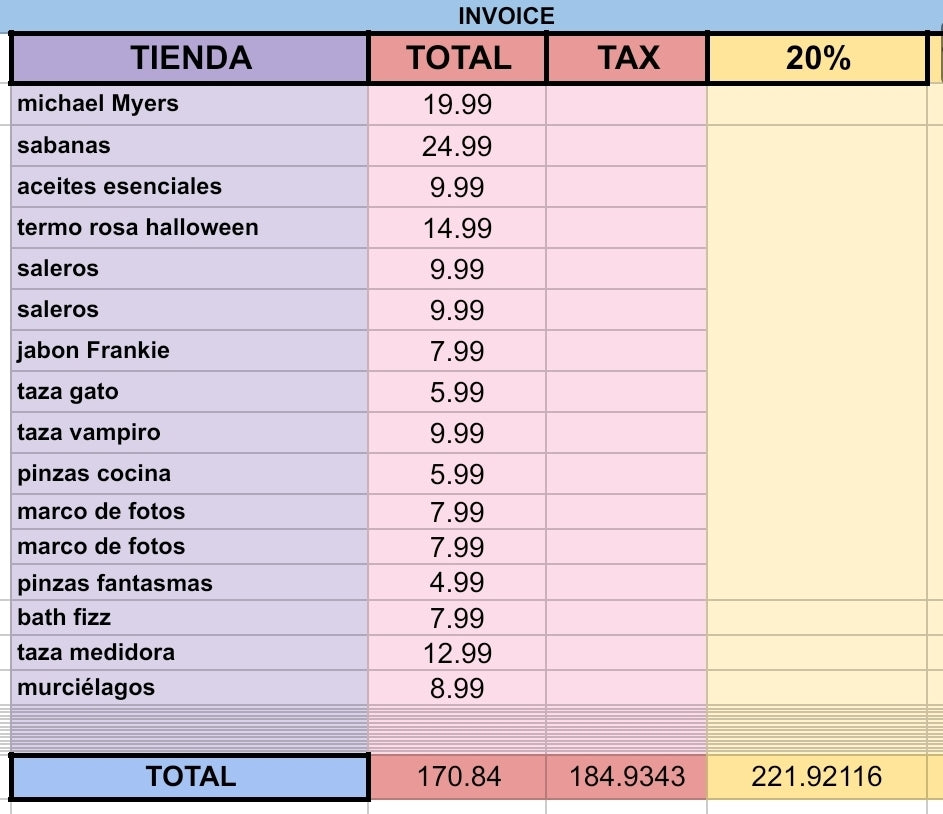Viewport: 943px width, 814px height.
Task: Select pinzas fantasmas price 4.99
Action: [457, 583]
